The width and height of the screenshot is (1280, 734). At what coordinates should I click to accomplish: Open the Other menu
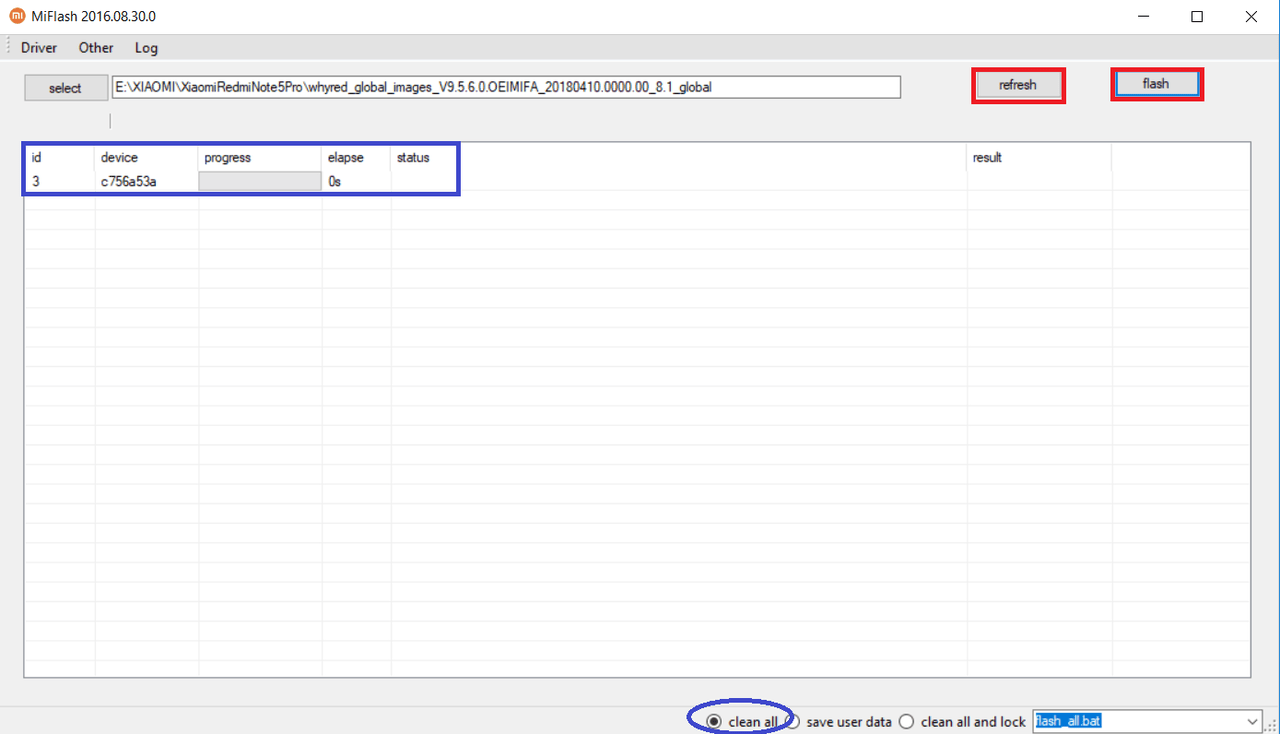[x=96, y=48]
